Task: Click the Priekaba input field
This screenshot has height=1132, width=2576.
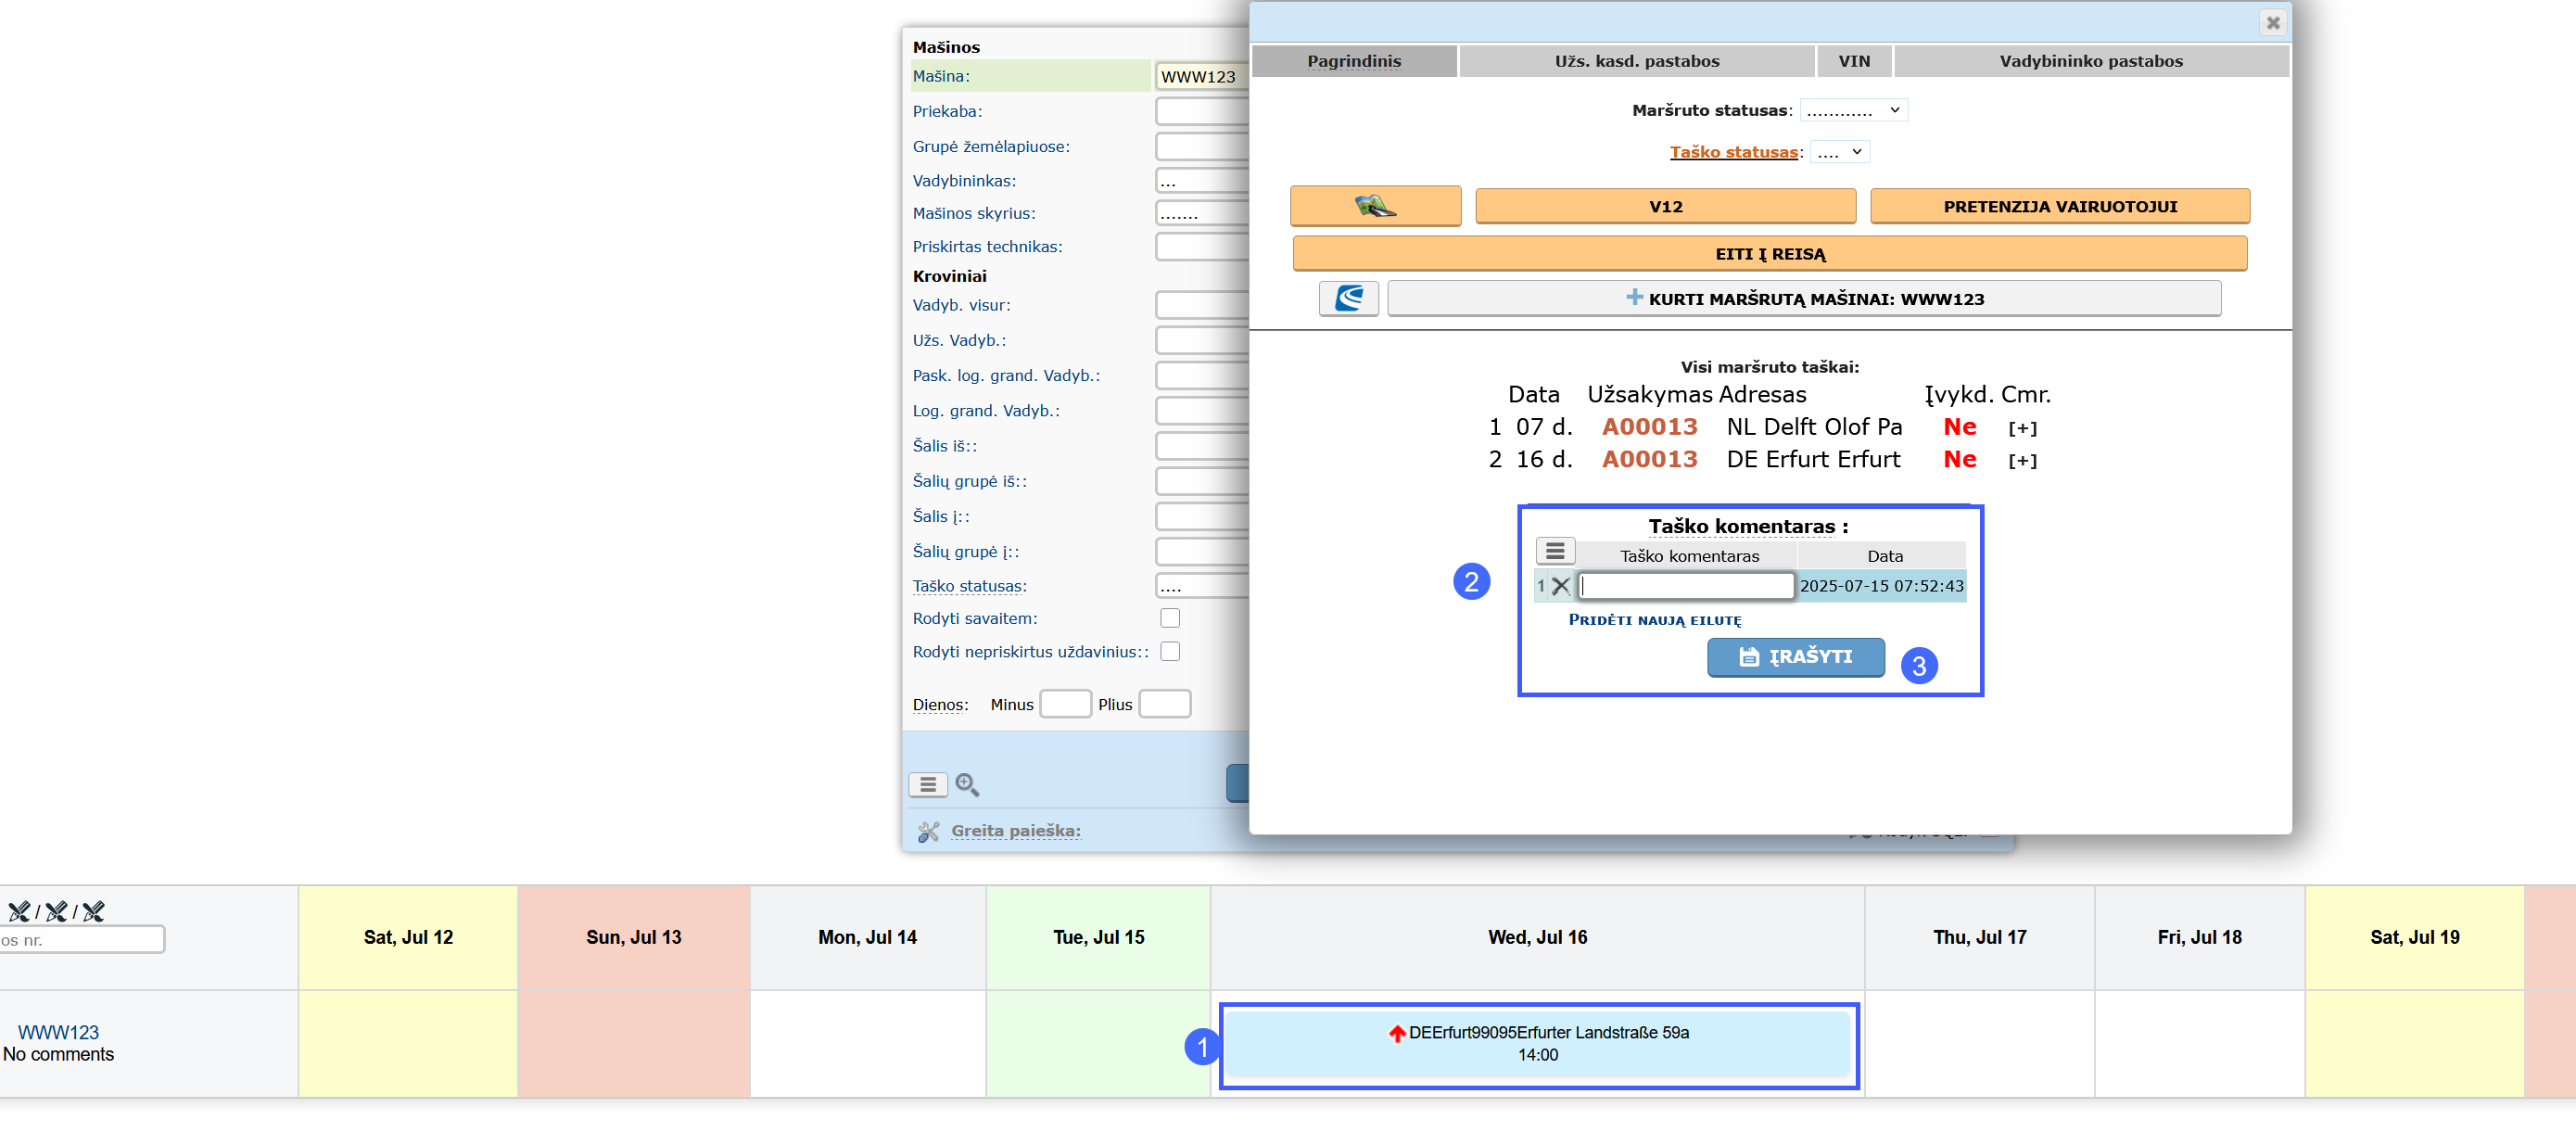Action: tap(1202, 111)
